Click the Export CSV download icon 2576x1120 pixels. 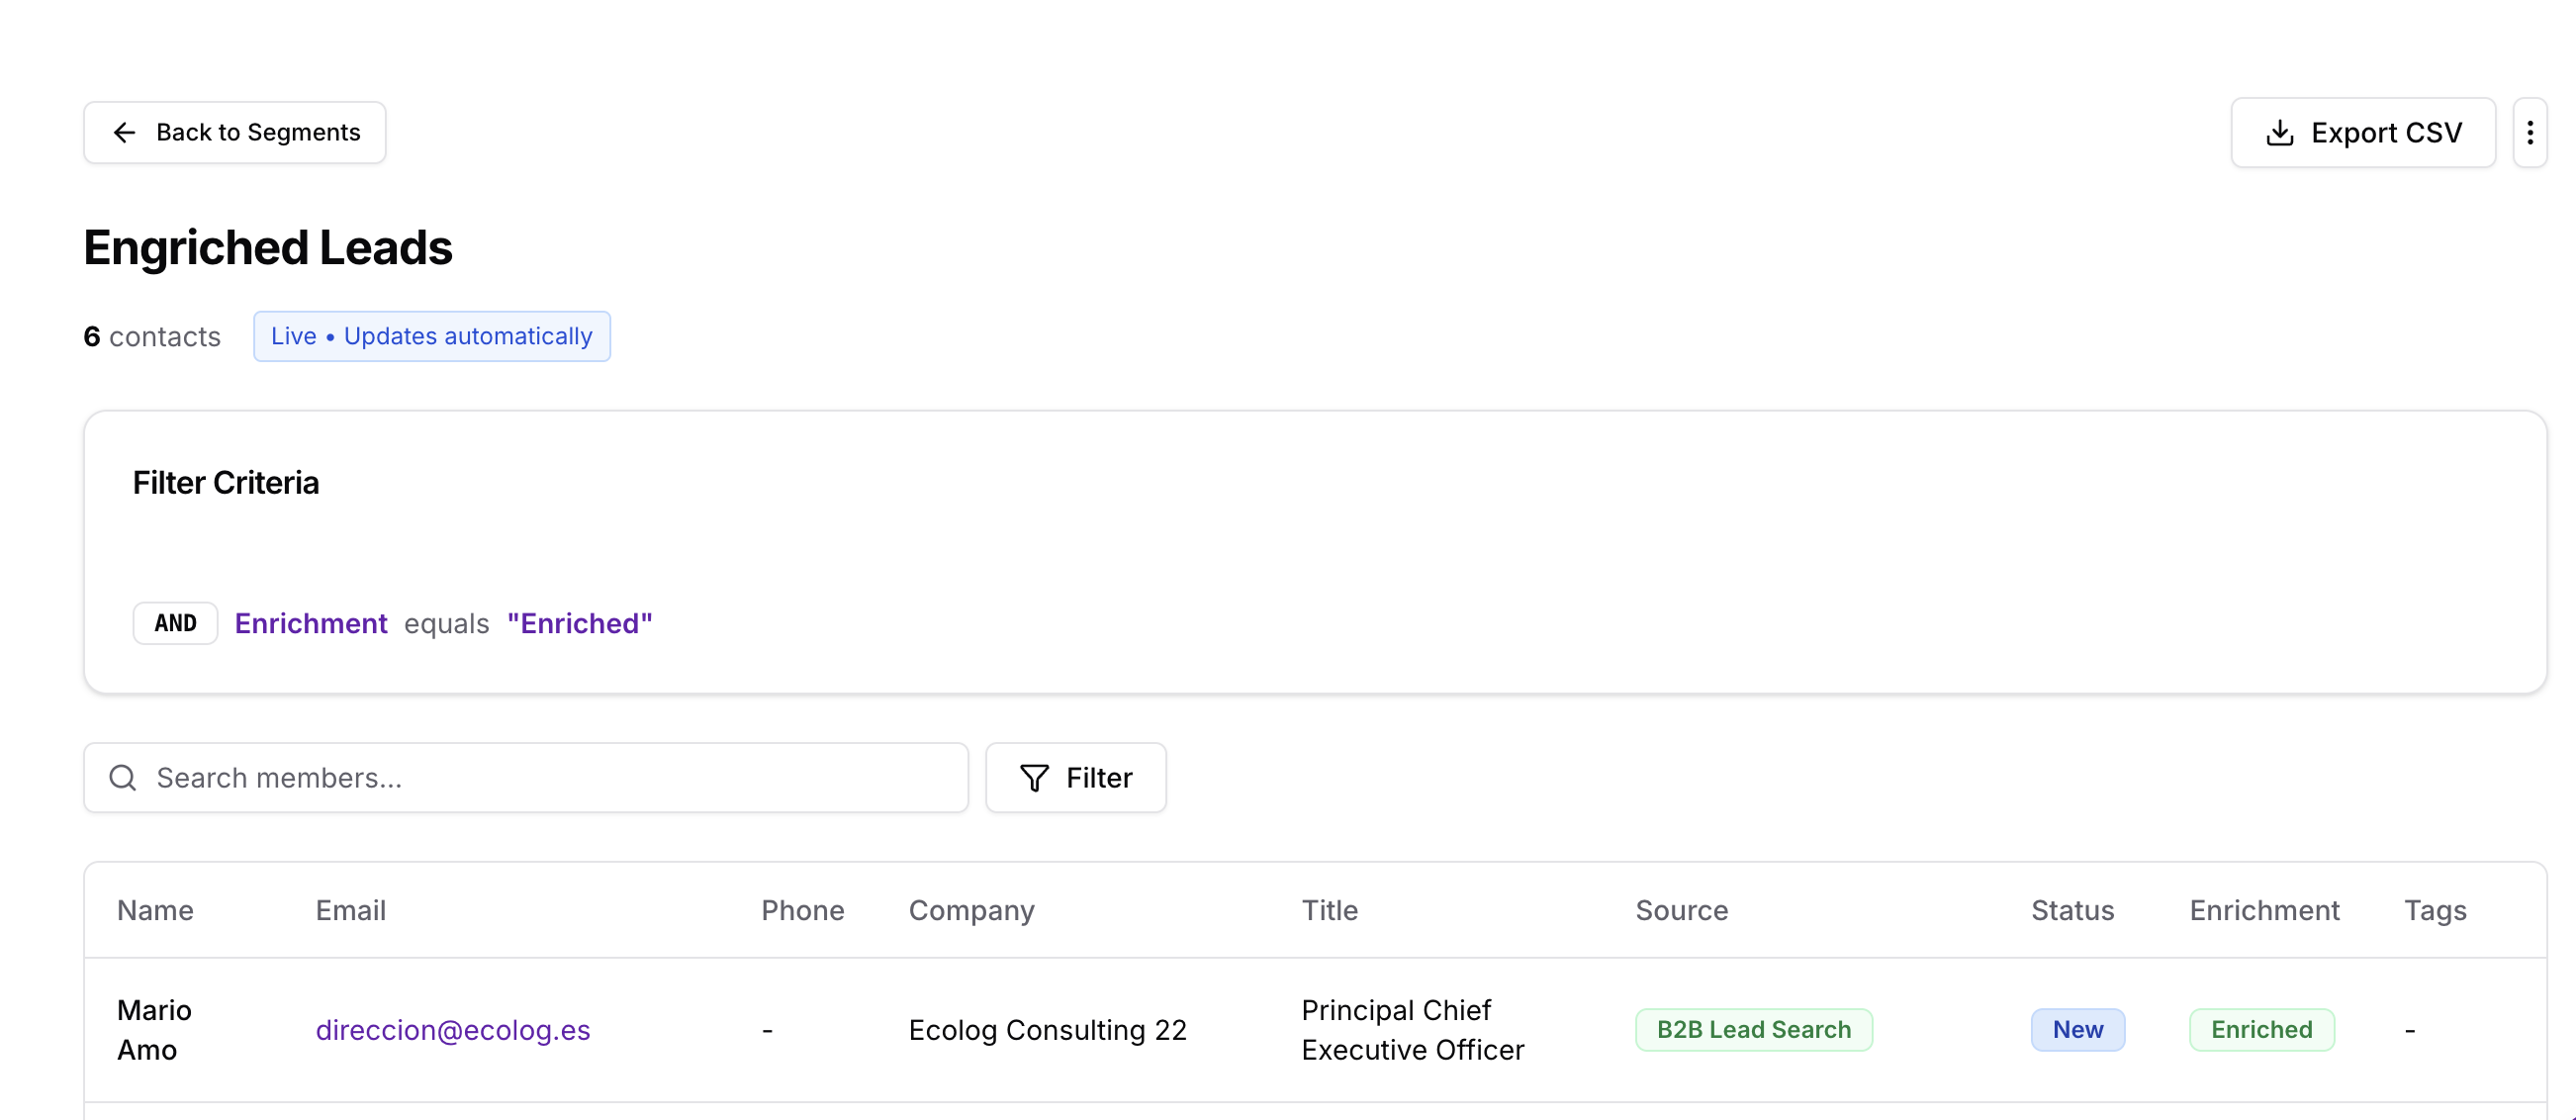click(x=2279, y=133)
